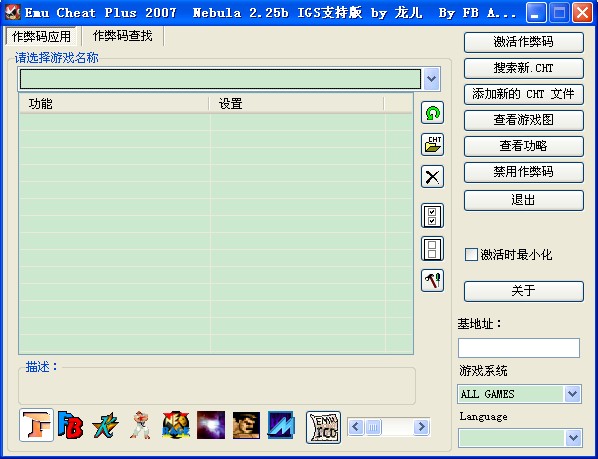Image resolution: width=598 pixels, height=459 pixels.
Task: Open the ALL GAMES system dropdown
Action: coord(572,394)
